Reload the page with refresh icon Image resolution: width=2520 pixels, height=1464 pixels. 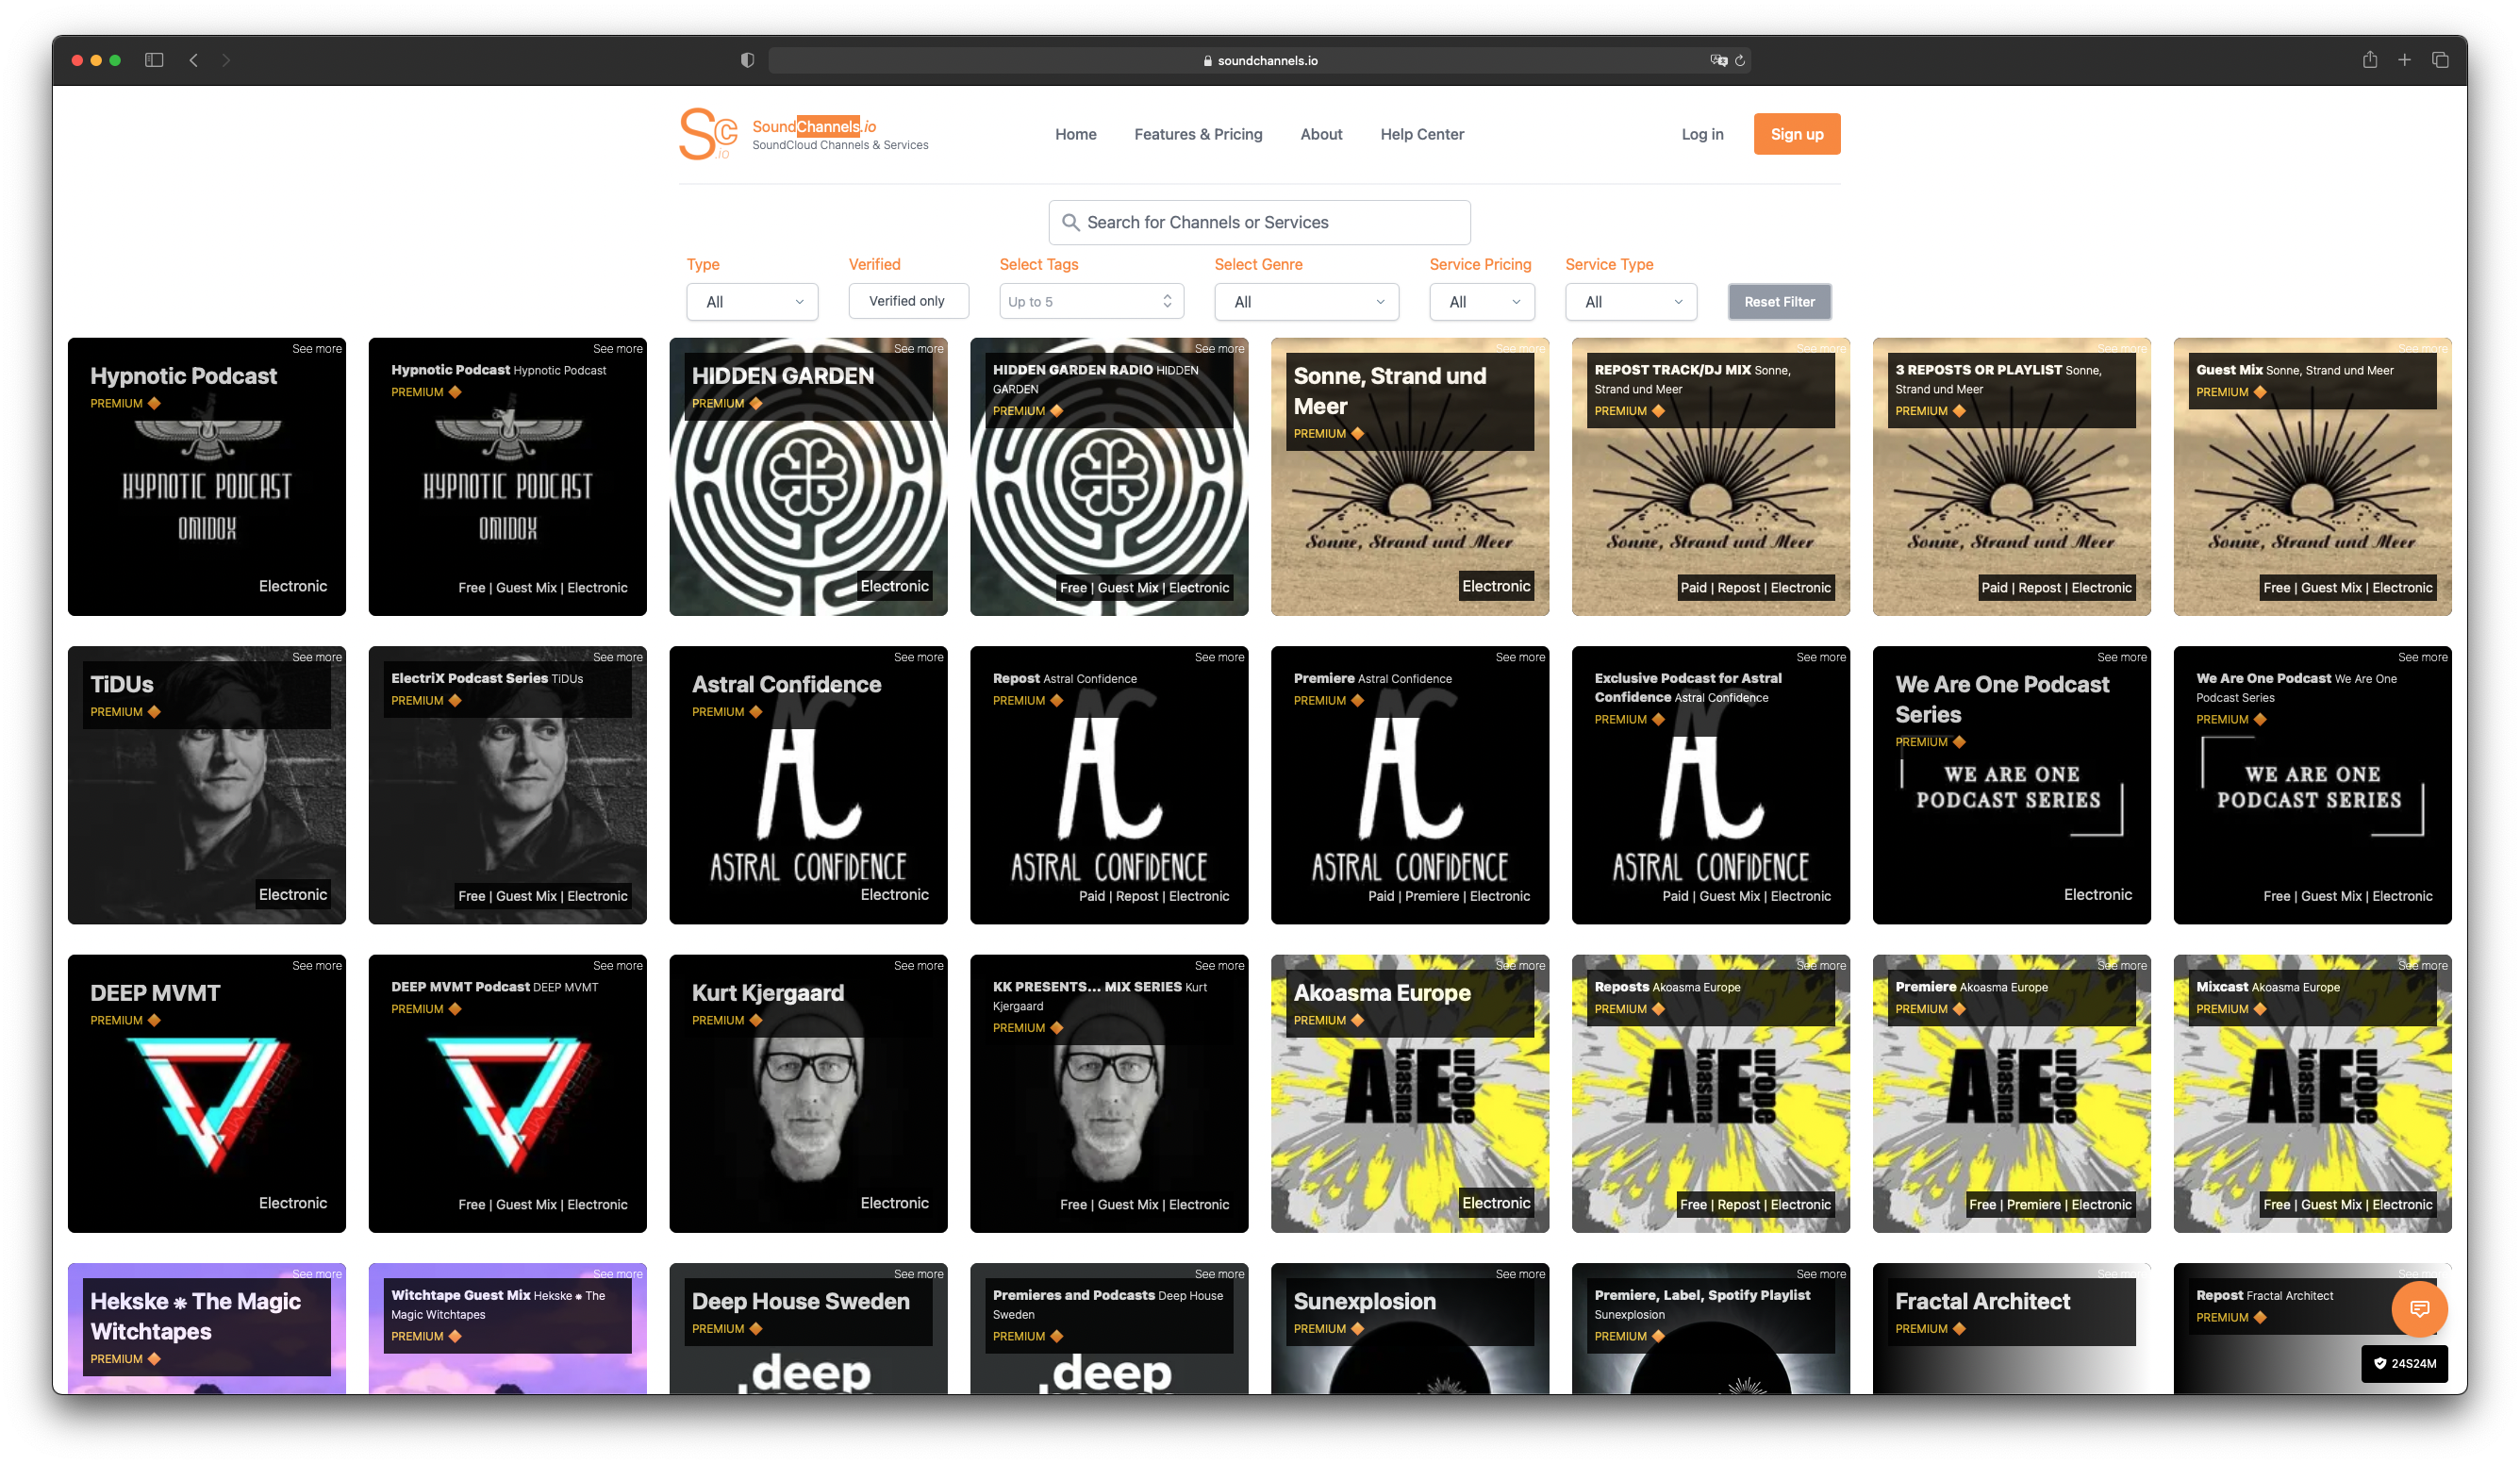coord(1740,60)
